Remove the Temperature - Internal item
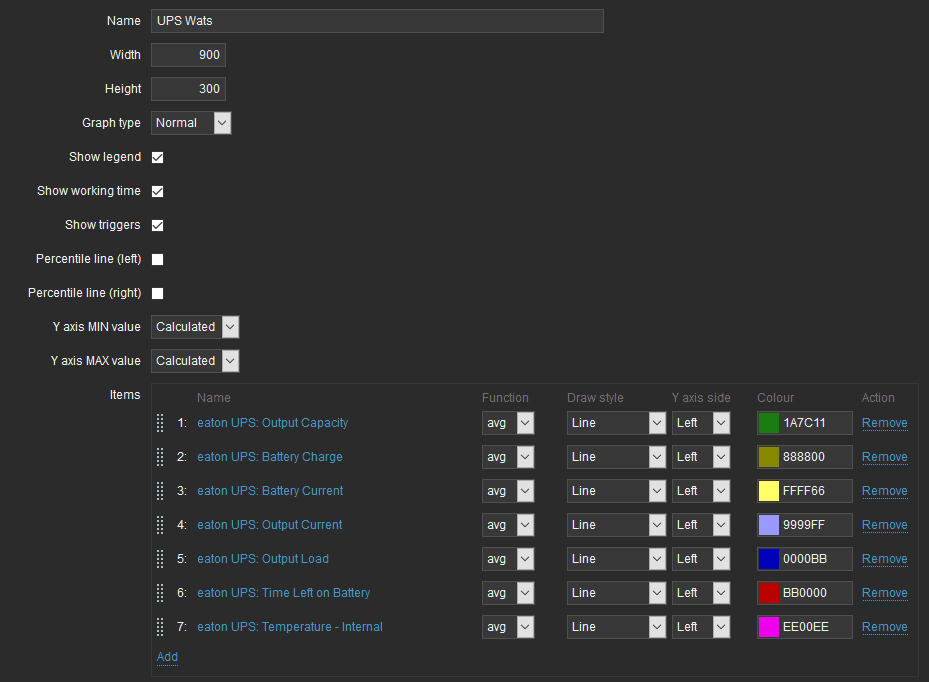 885,627
